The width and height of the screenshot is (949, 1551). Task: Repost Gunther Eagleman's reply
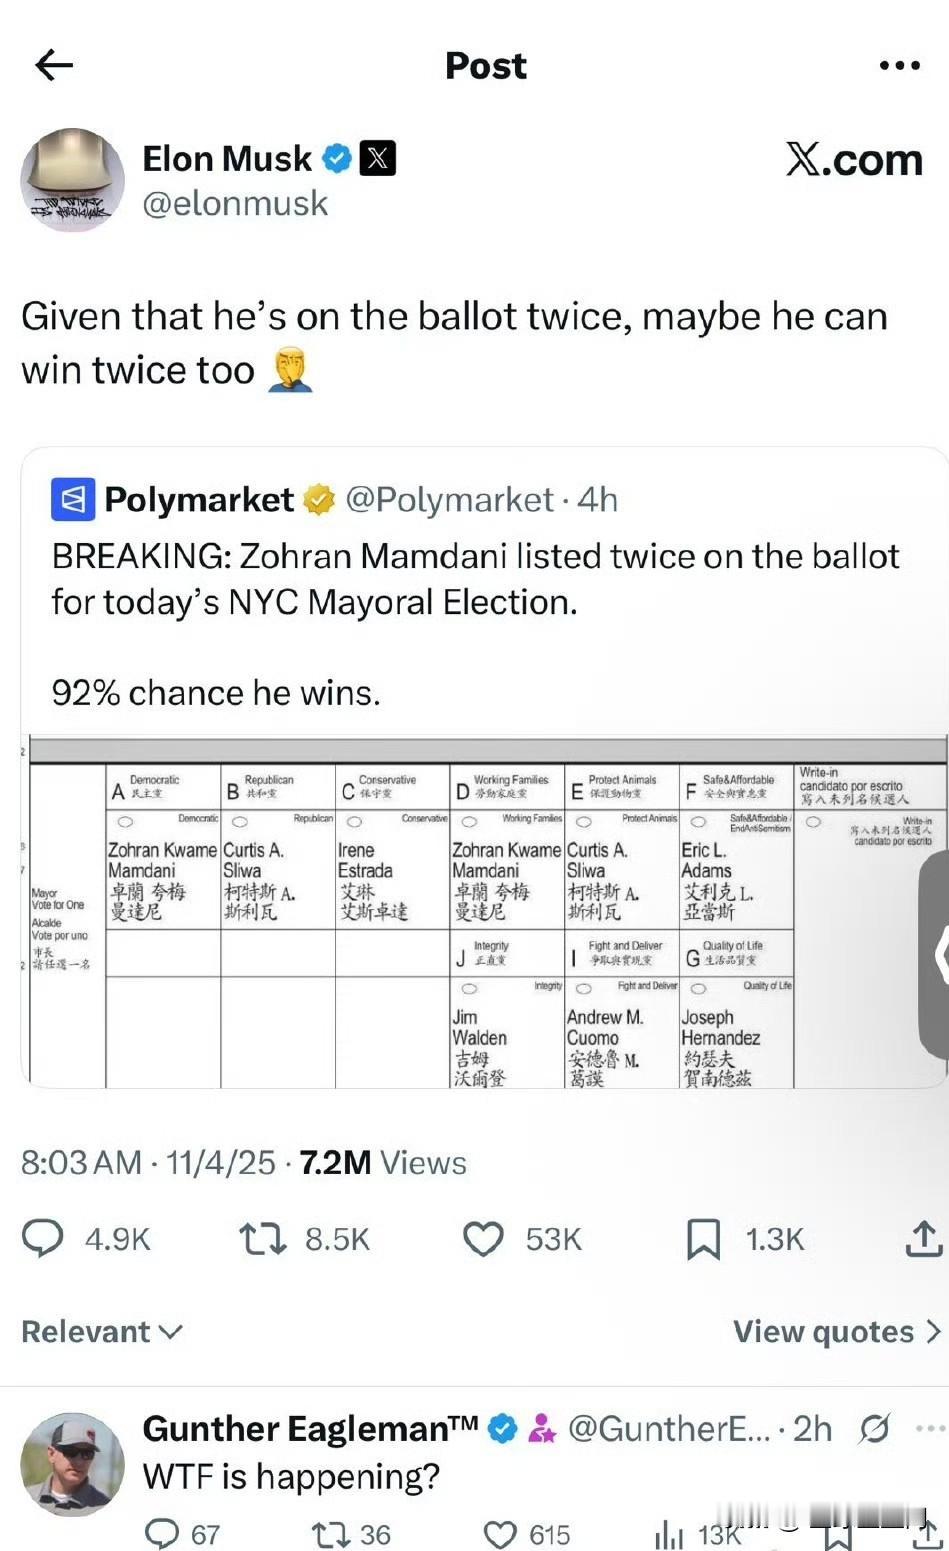point(328,1534)
